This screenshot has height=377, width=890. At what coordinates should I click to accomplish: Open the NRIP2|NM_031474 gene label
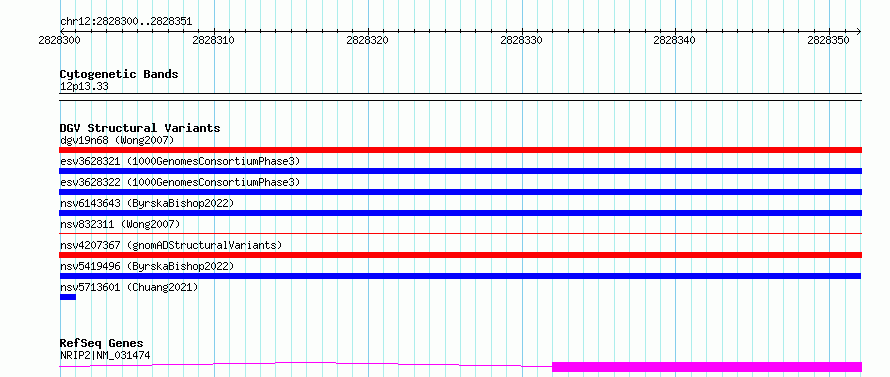tap(105, 356)
